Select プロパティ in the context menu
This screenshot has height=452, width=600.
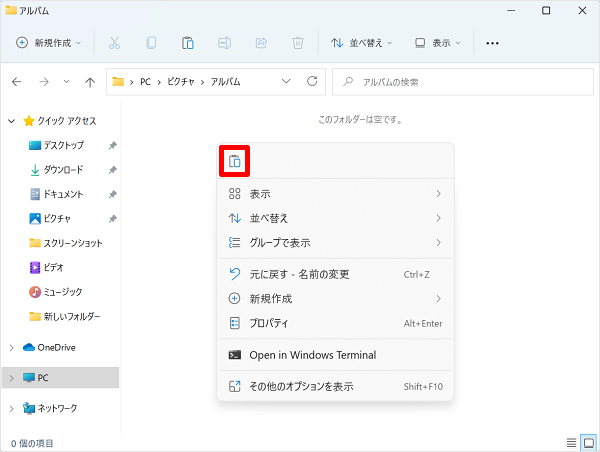tap(269, 323)
